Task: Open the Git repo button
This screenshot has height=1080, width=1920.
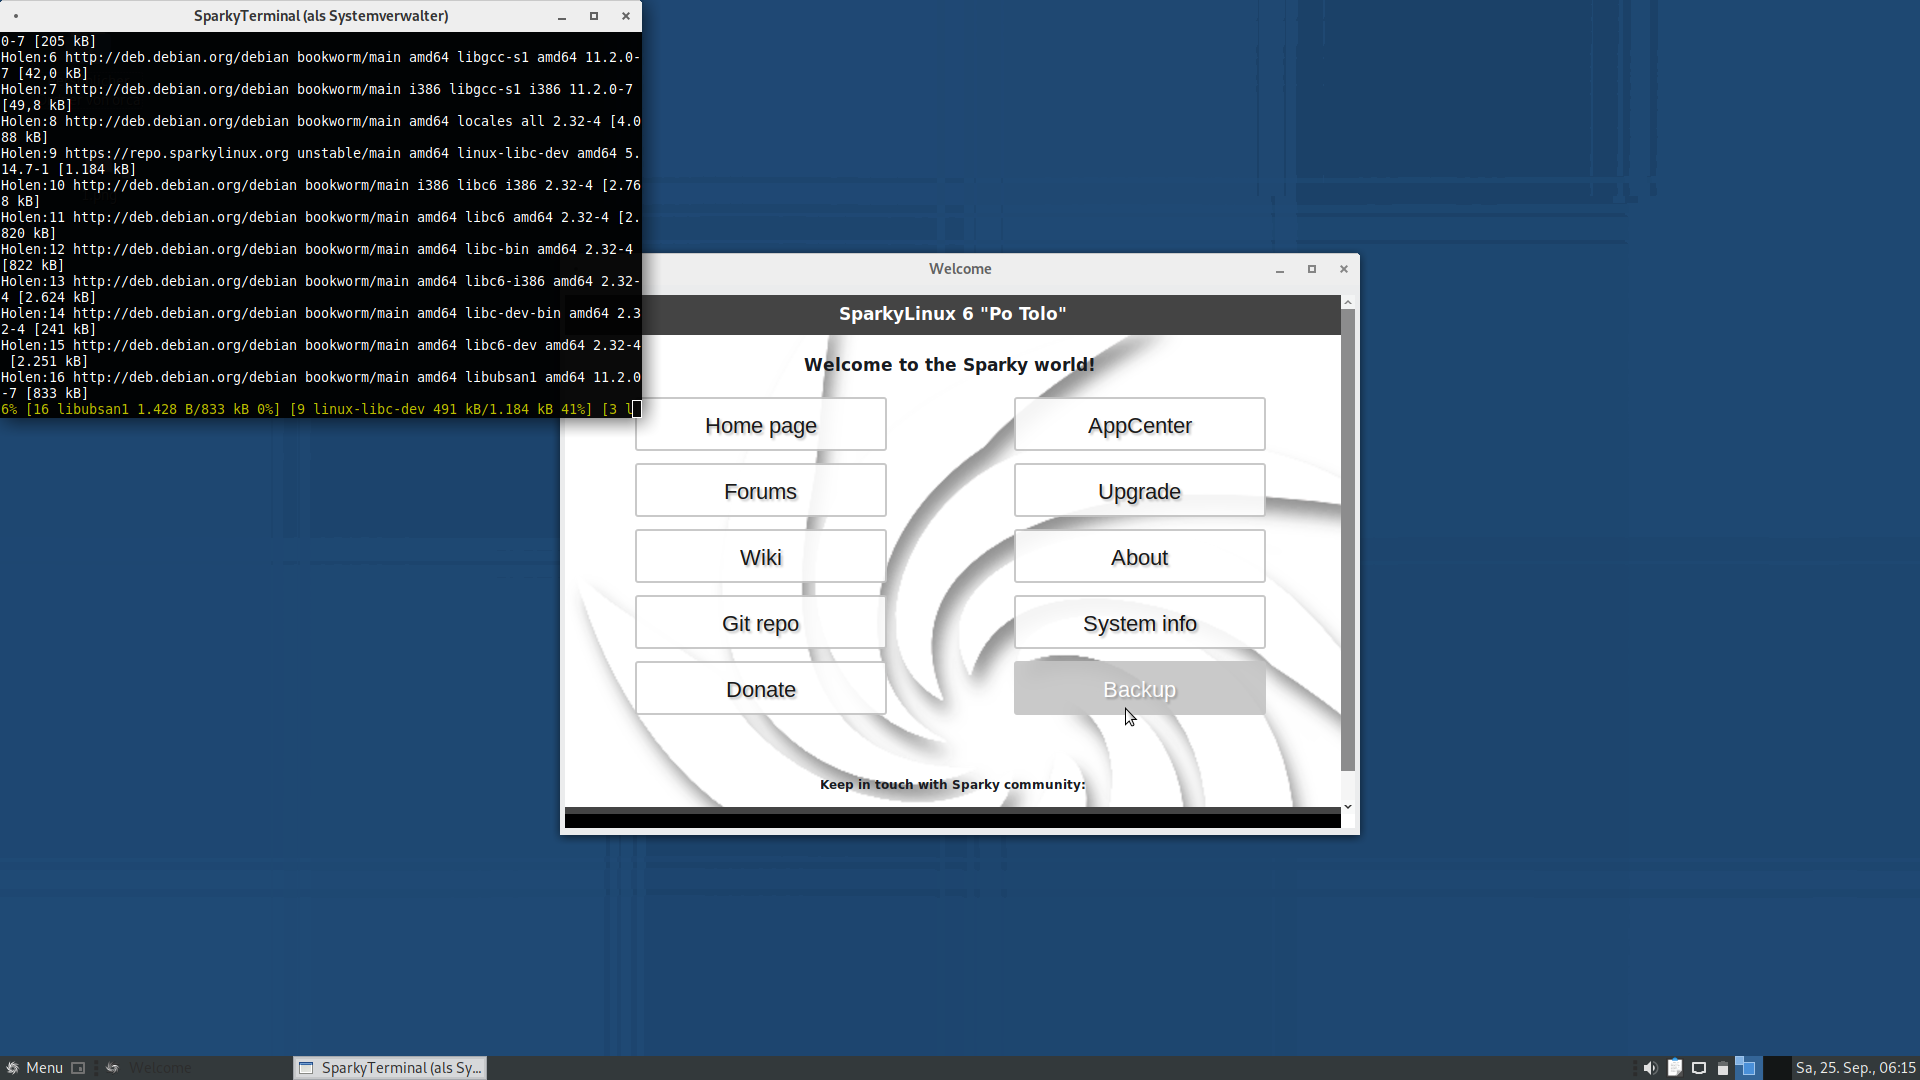Action: [760, 622]
